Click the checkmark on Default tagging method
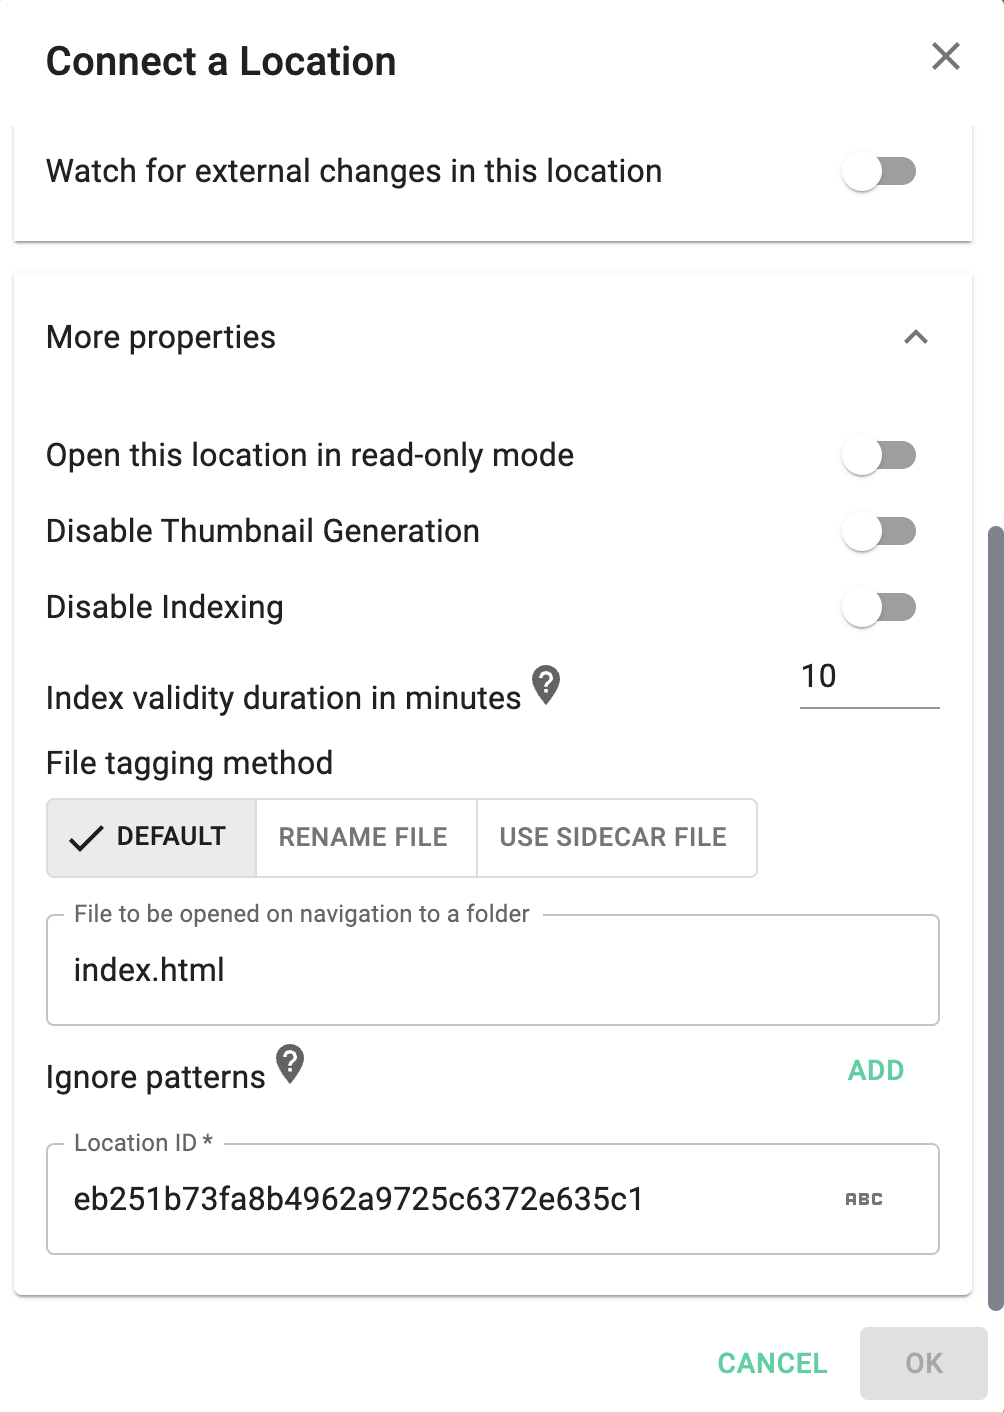This screenshot has height=1412, width=1004. (x=87, y=838)
